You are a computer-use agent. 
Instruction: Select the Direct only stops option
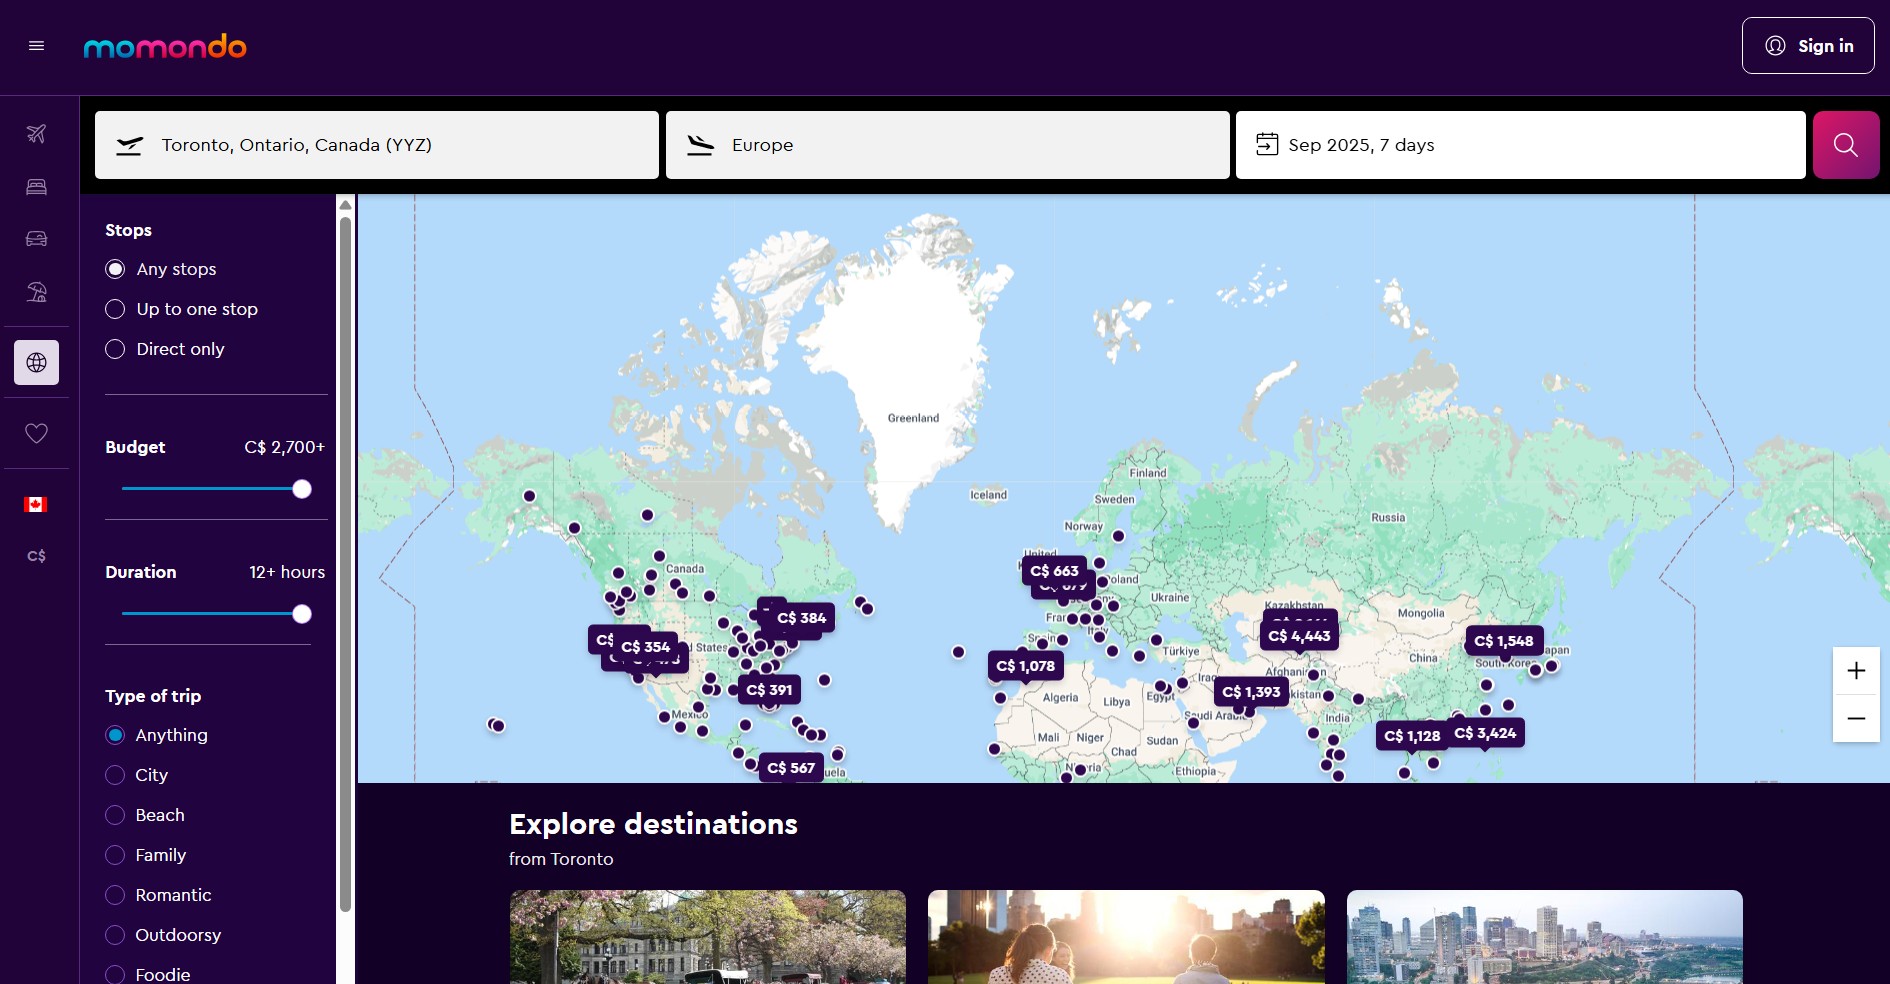coord(114,349)
